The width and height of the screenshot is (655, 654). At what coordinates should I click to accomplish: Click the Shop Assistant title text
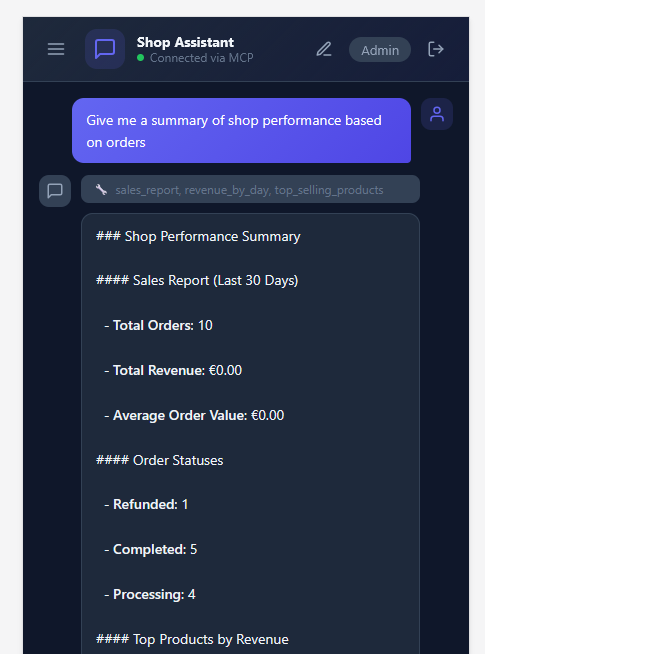coord(185,42)
